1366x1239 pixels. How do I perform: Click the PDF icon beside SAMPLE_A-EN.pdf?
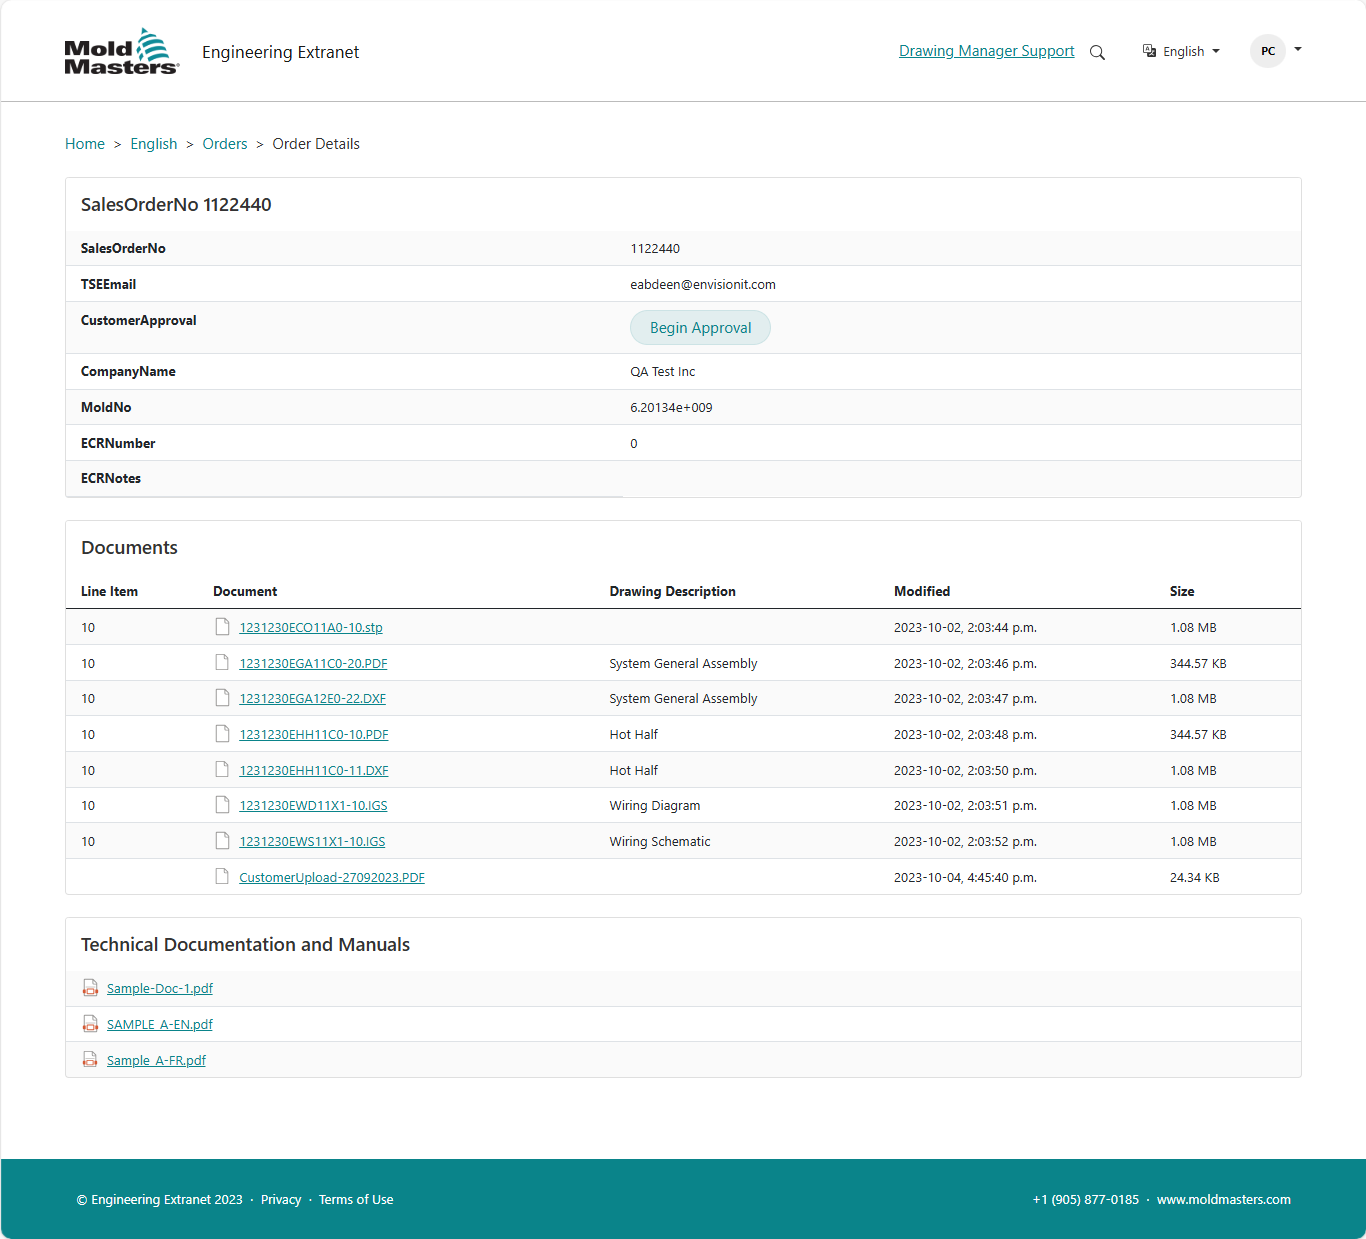tap(90, 1024)
